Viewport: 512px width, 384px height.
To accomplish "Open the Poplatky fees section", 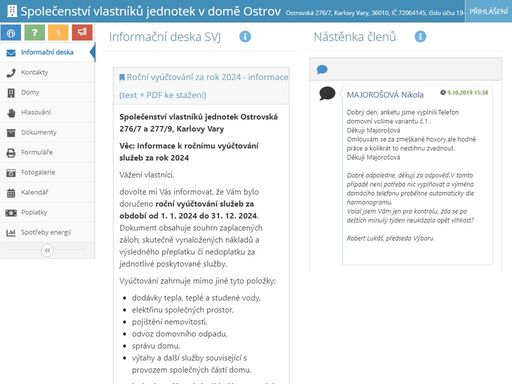I will pyautogui.click(x=47, y=212).
